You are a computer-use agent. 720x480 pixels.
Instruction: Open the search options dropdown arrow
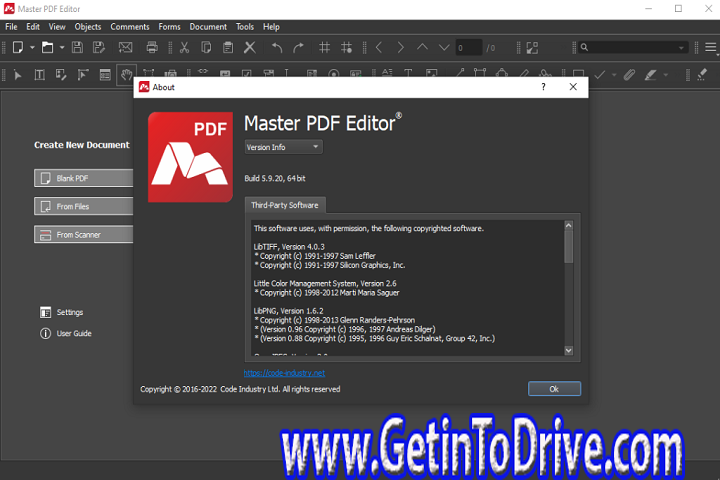[681, 48]
